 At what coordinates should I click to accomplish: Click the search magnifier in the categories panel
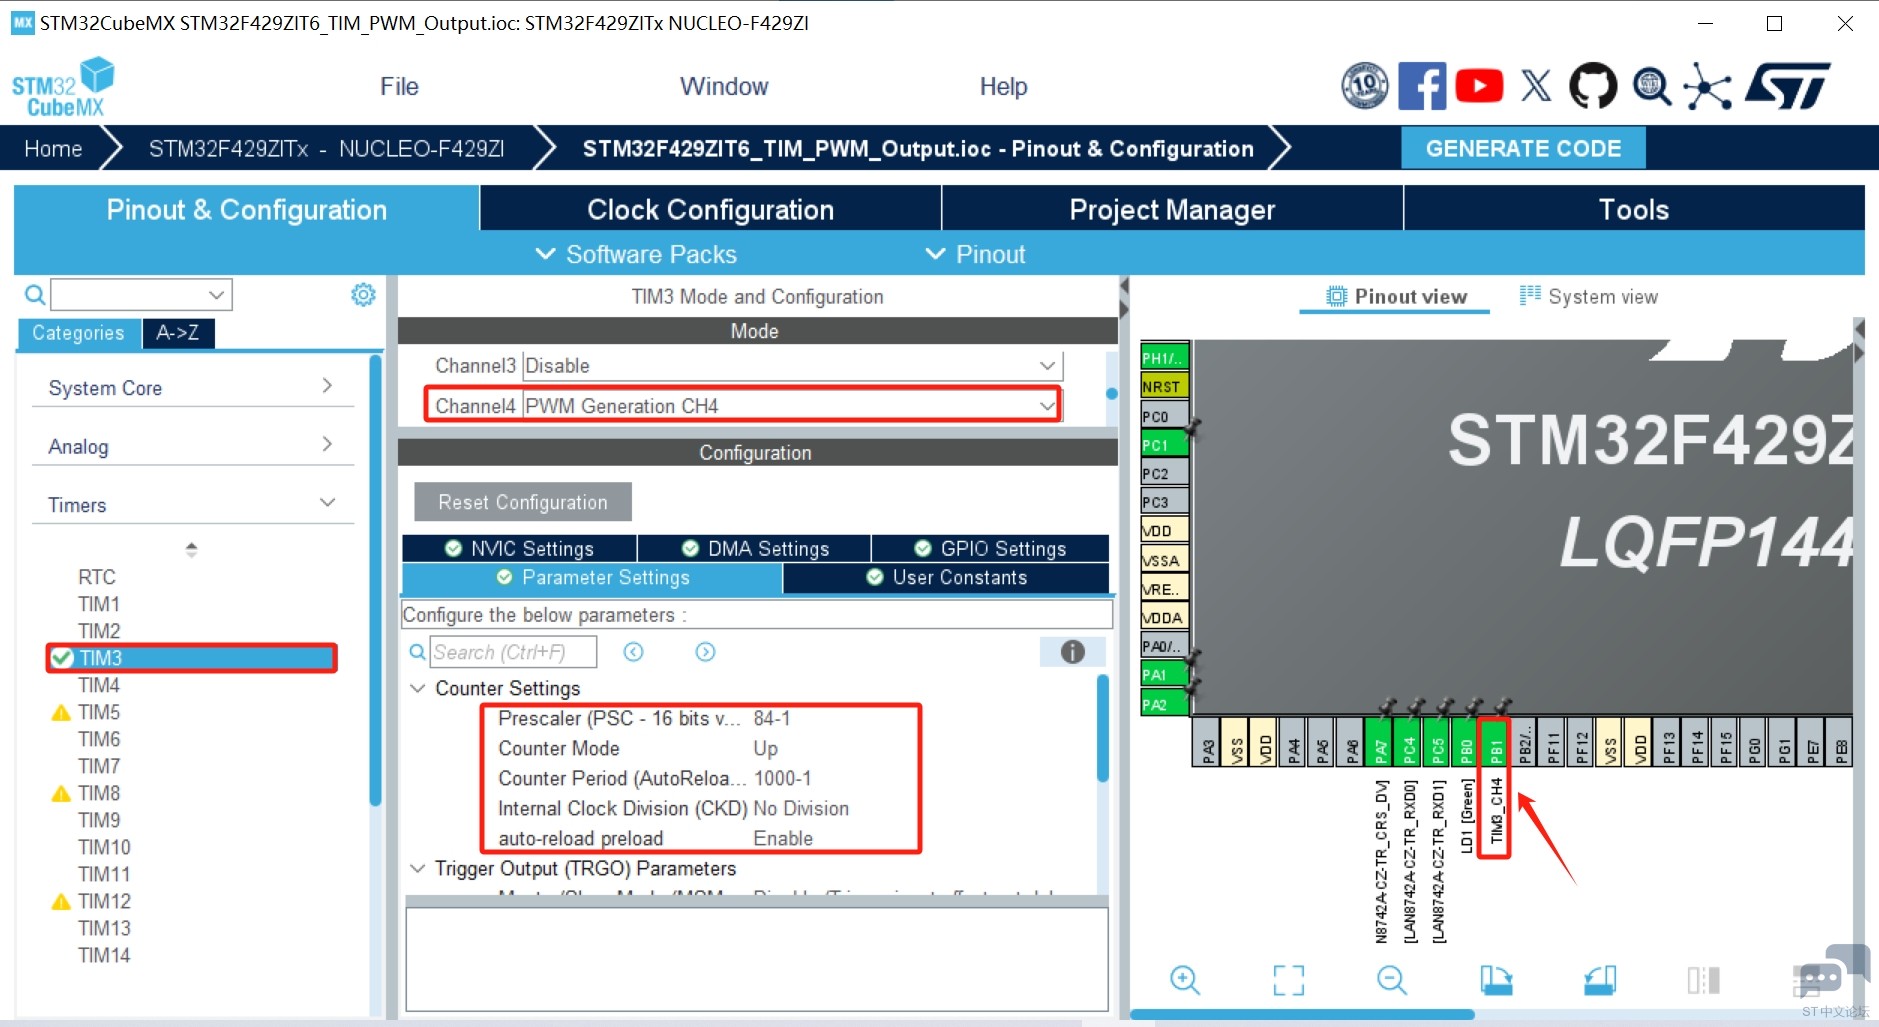tap(34, 294)
